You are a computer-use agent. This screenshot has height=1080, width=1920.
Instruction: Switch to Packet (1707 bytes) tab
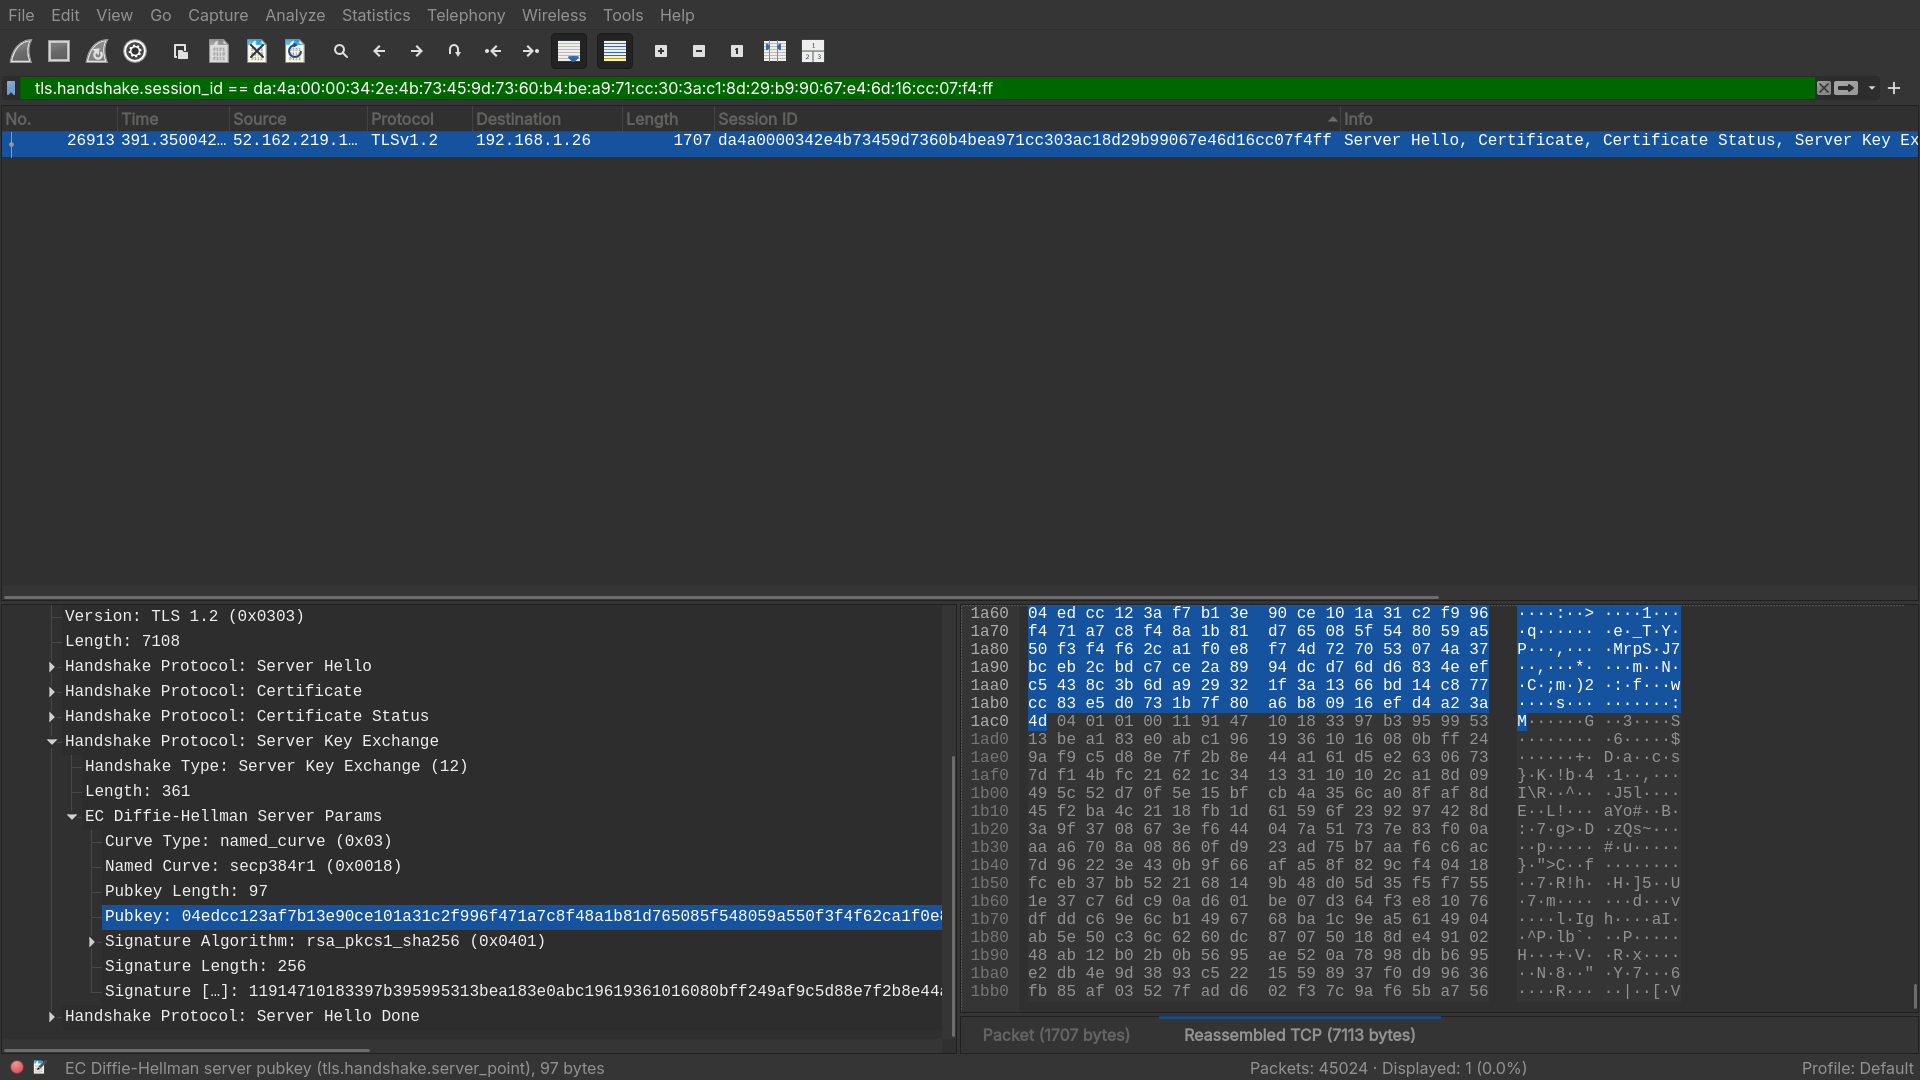pos(1056,1035)
